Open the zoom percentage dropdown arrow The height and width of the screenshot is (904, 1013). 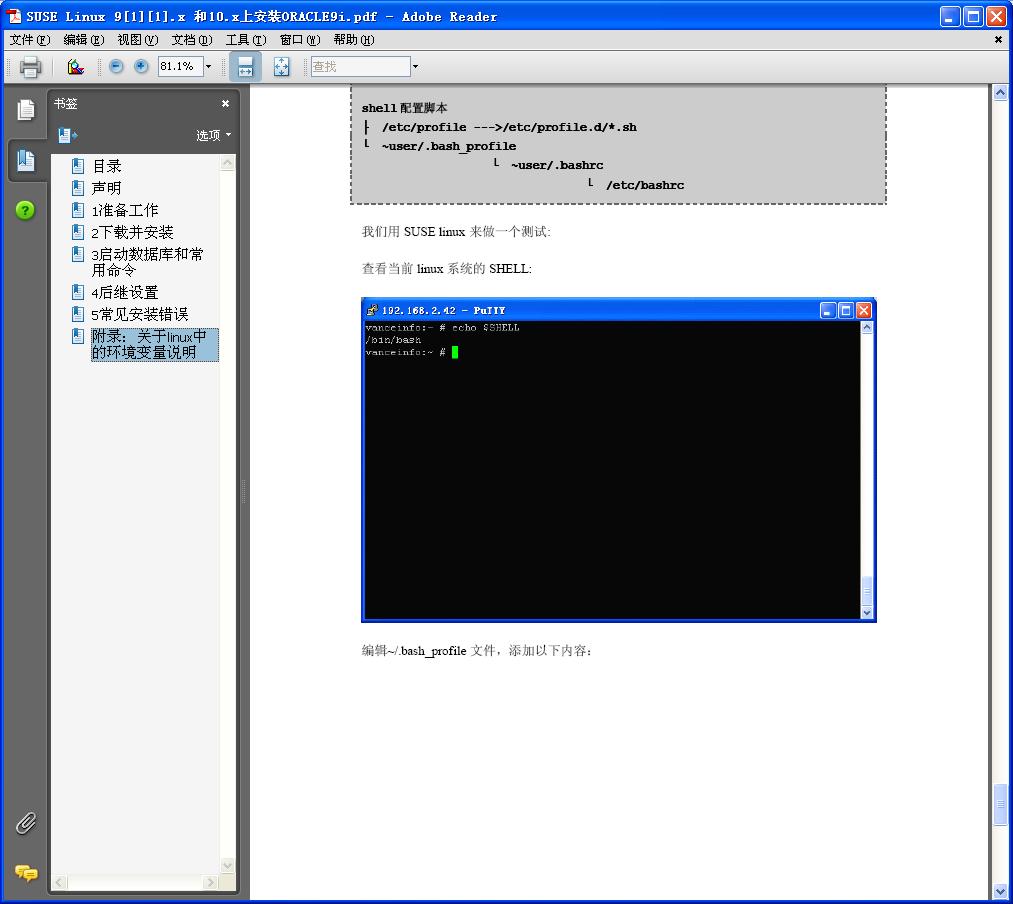[209, 66]
